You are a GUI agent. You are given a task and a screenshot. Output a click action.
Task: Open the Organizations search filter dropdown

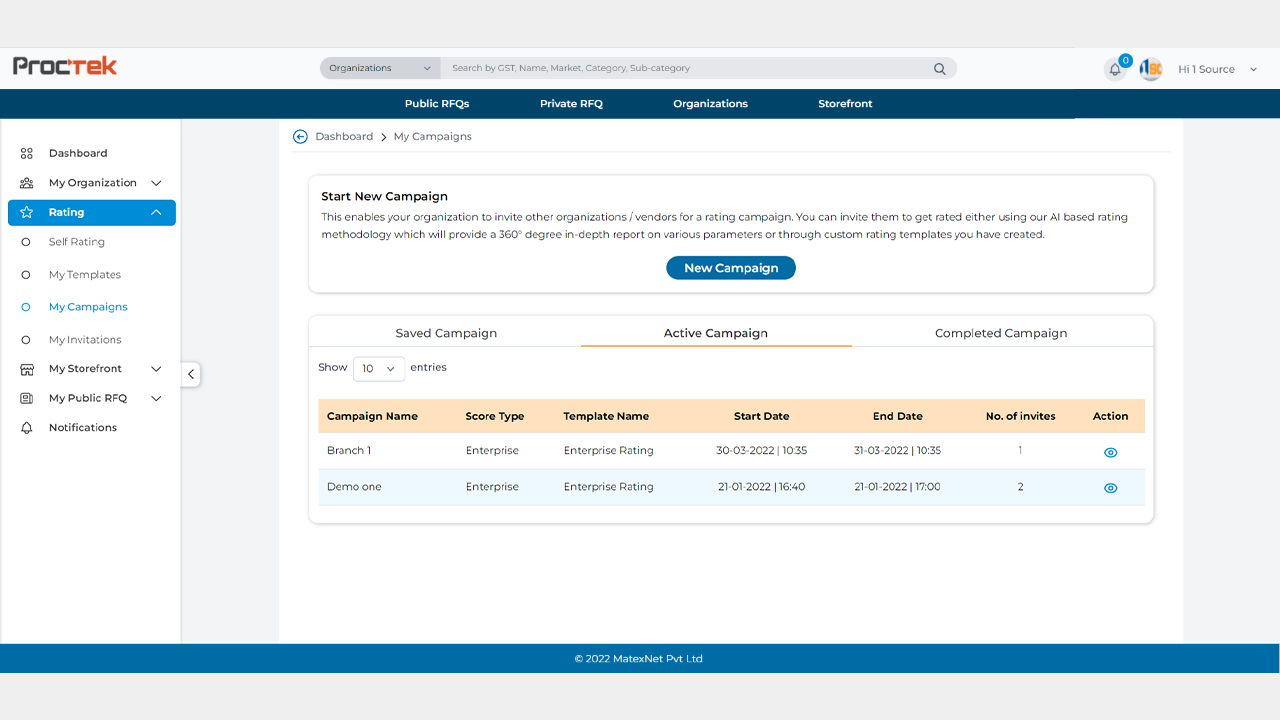coord(380,68)
